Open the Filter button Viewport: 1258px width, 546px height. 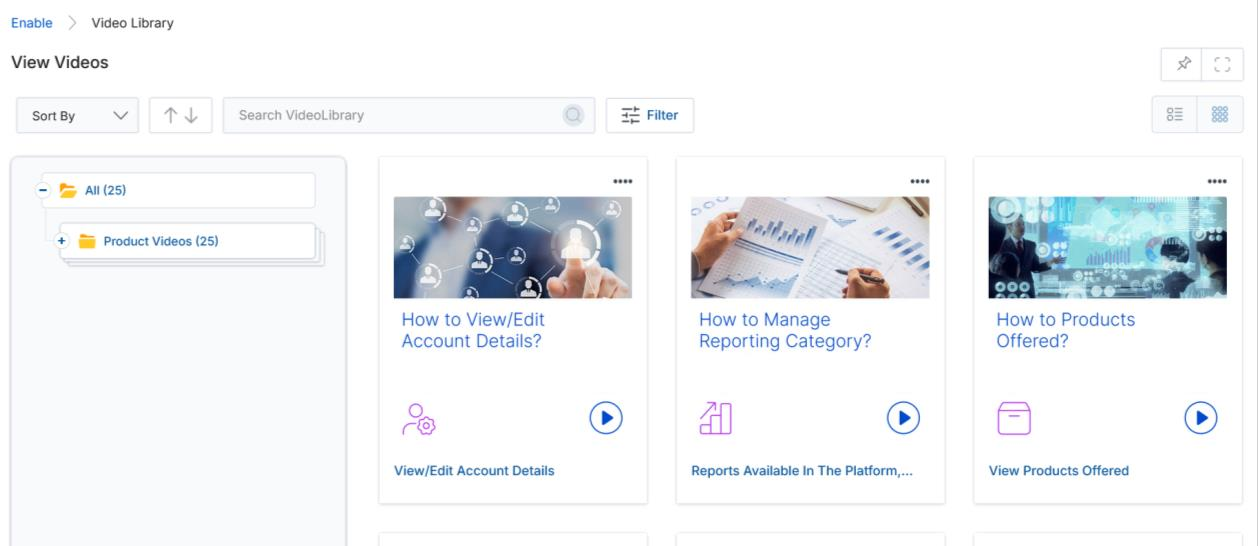click(649, 115)
